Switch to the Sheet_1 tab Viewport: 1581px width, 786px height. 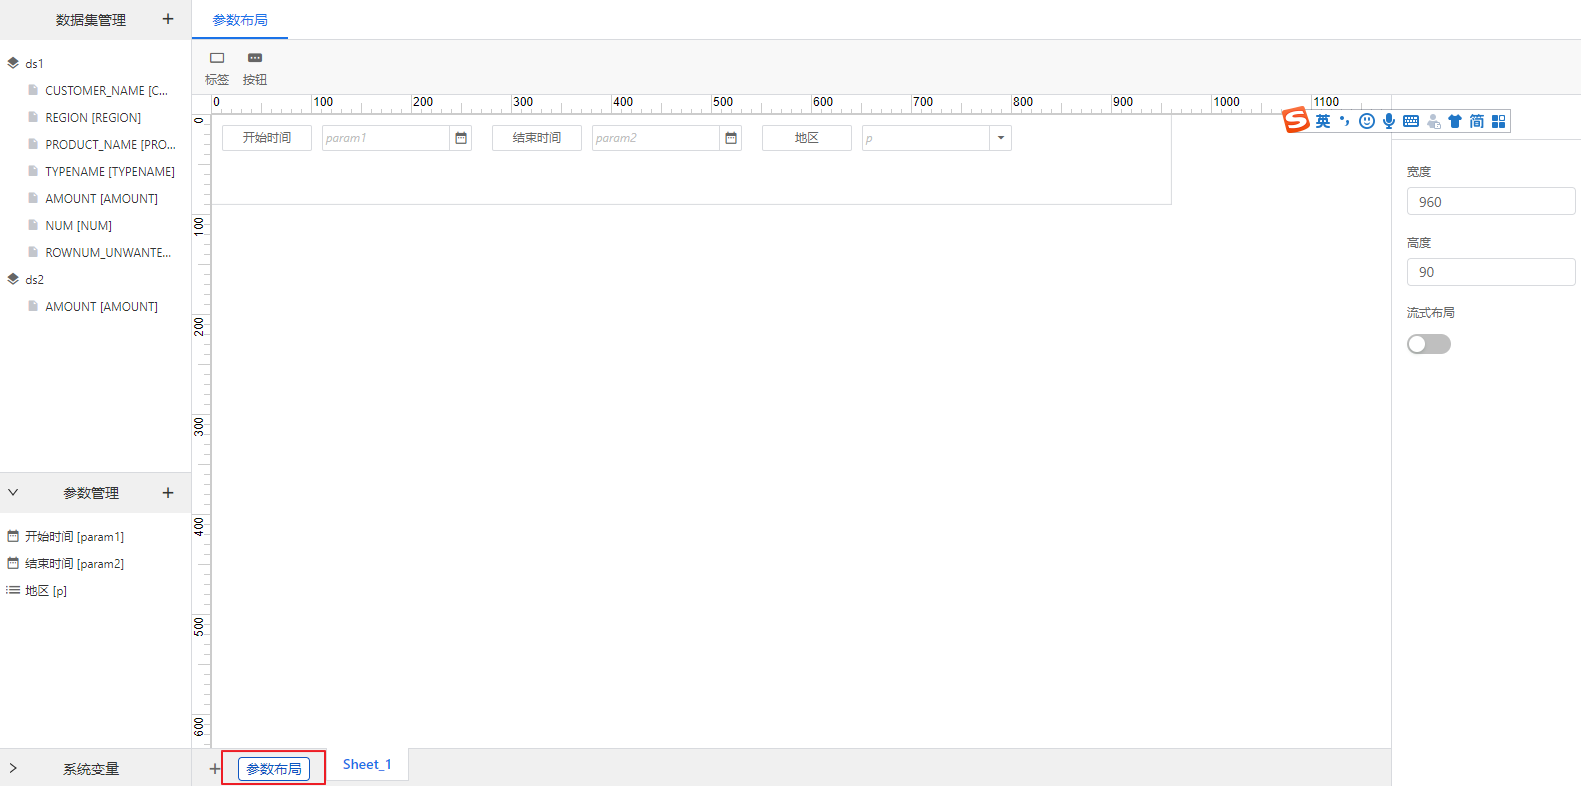click(367, 765)
